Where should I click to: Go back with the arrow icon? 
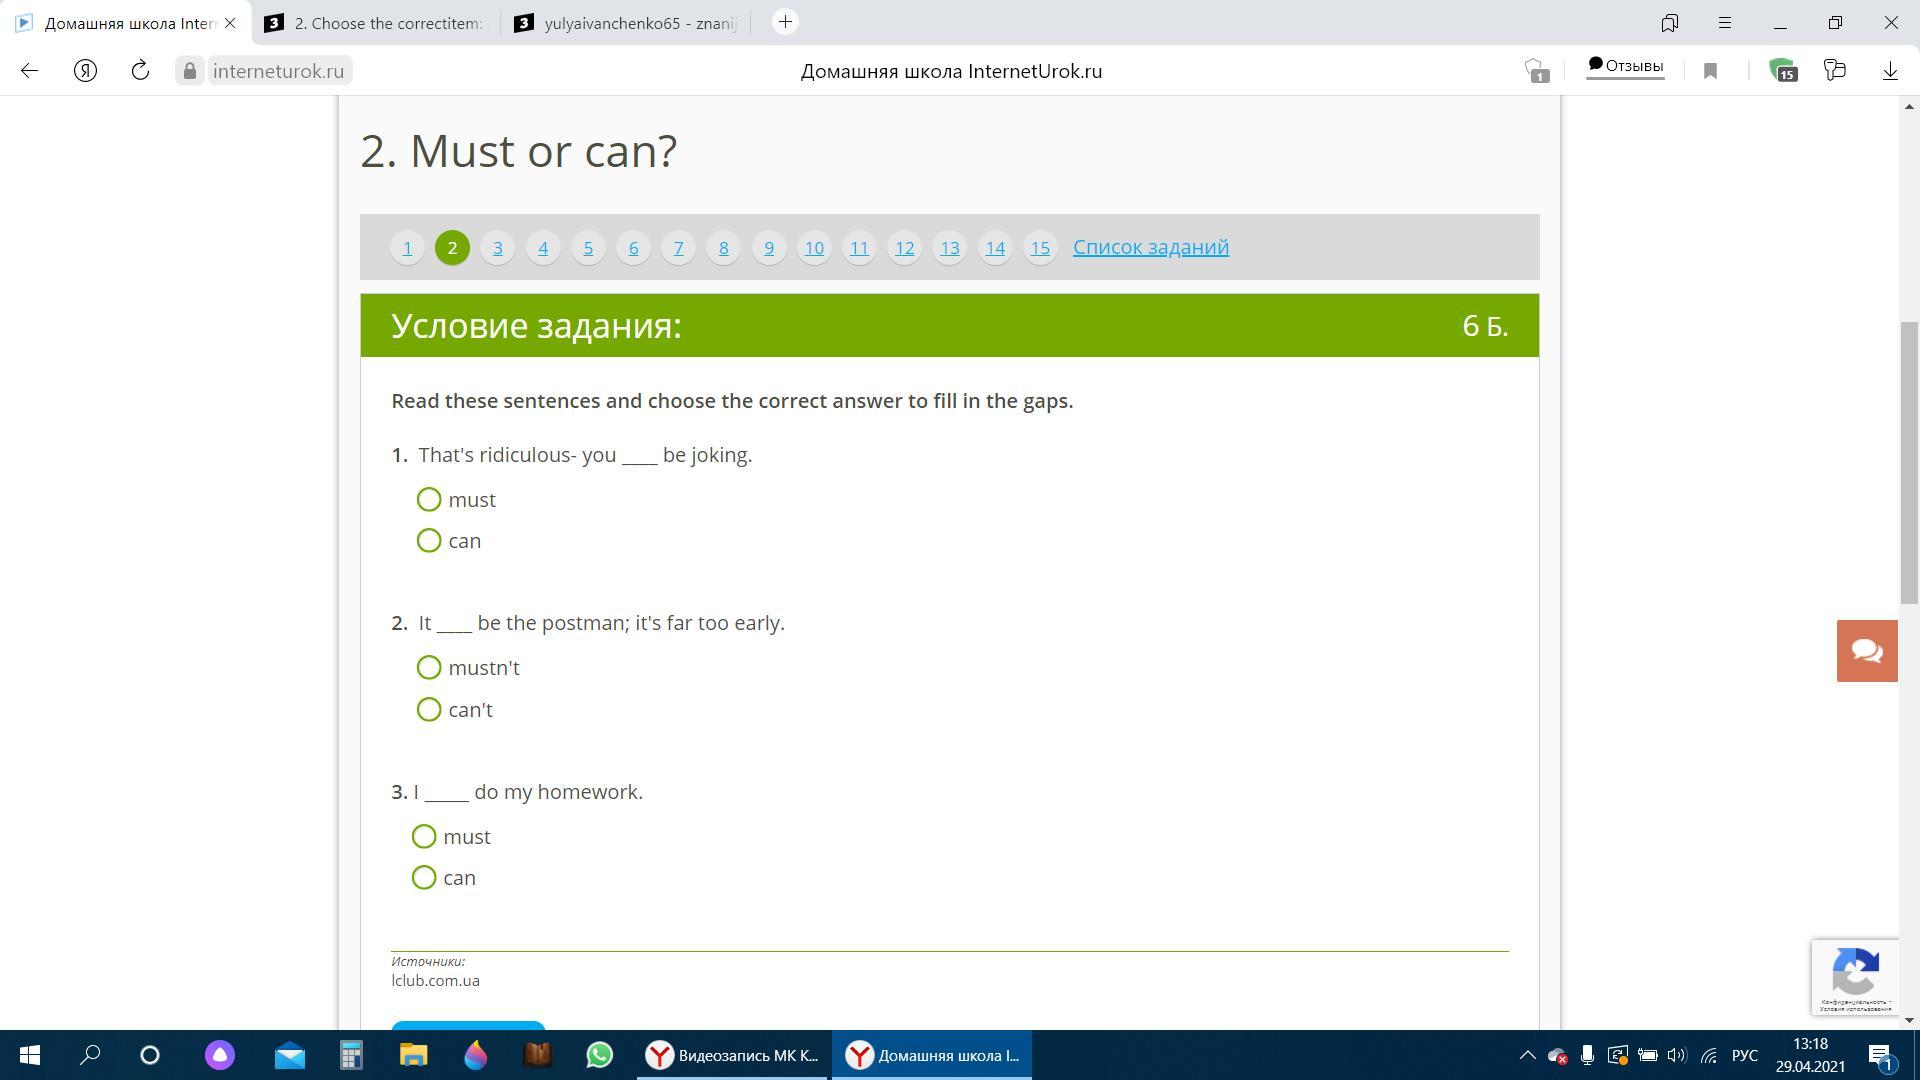(x=29, y=71)
